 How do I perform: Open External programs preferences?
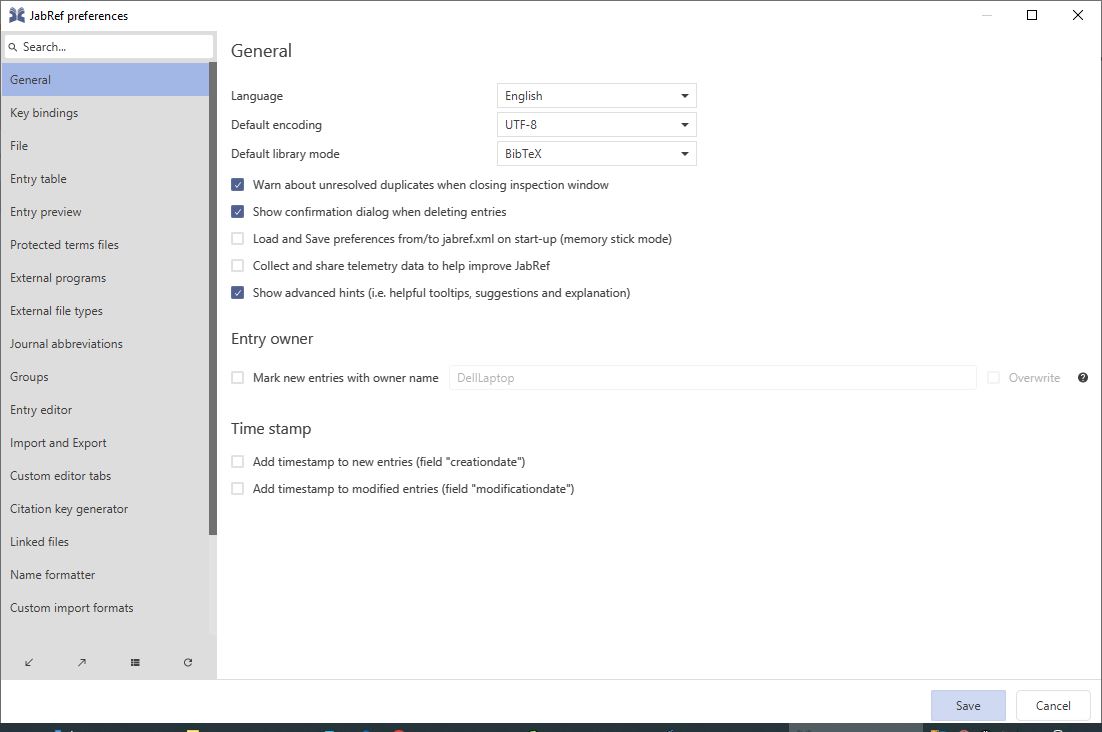click(x=105, y=277)
